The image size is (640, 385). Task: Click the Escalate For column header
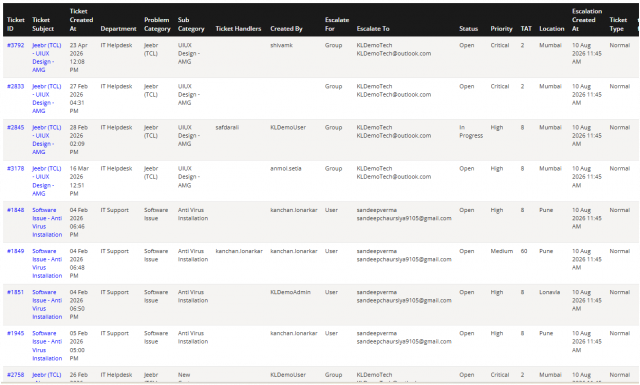coord(337,24)
